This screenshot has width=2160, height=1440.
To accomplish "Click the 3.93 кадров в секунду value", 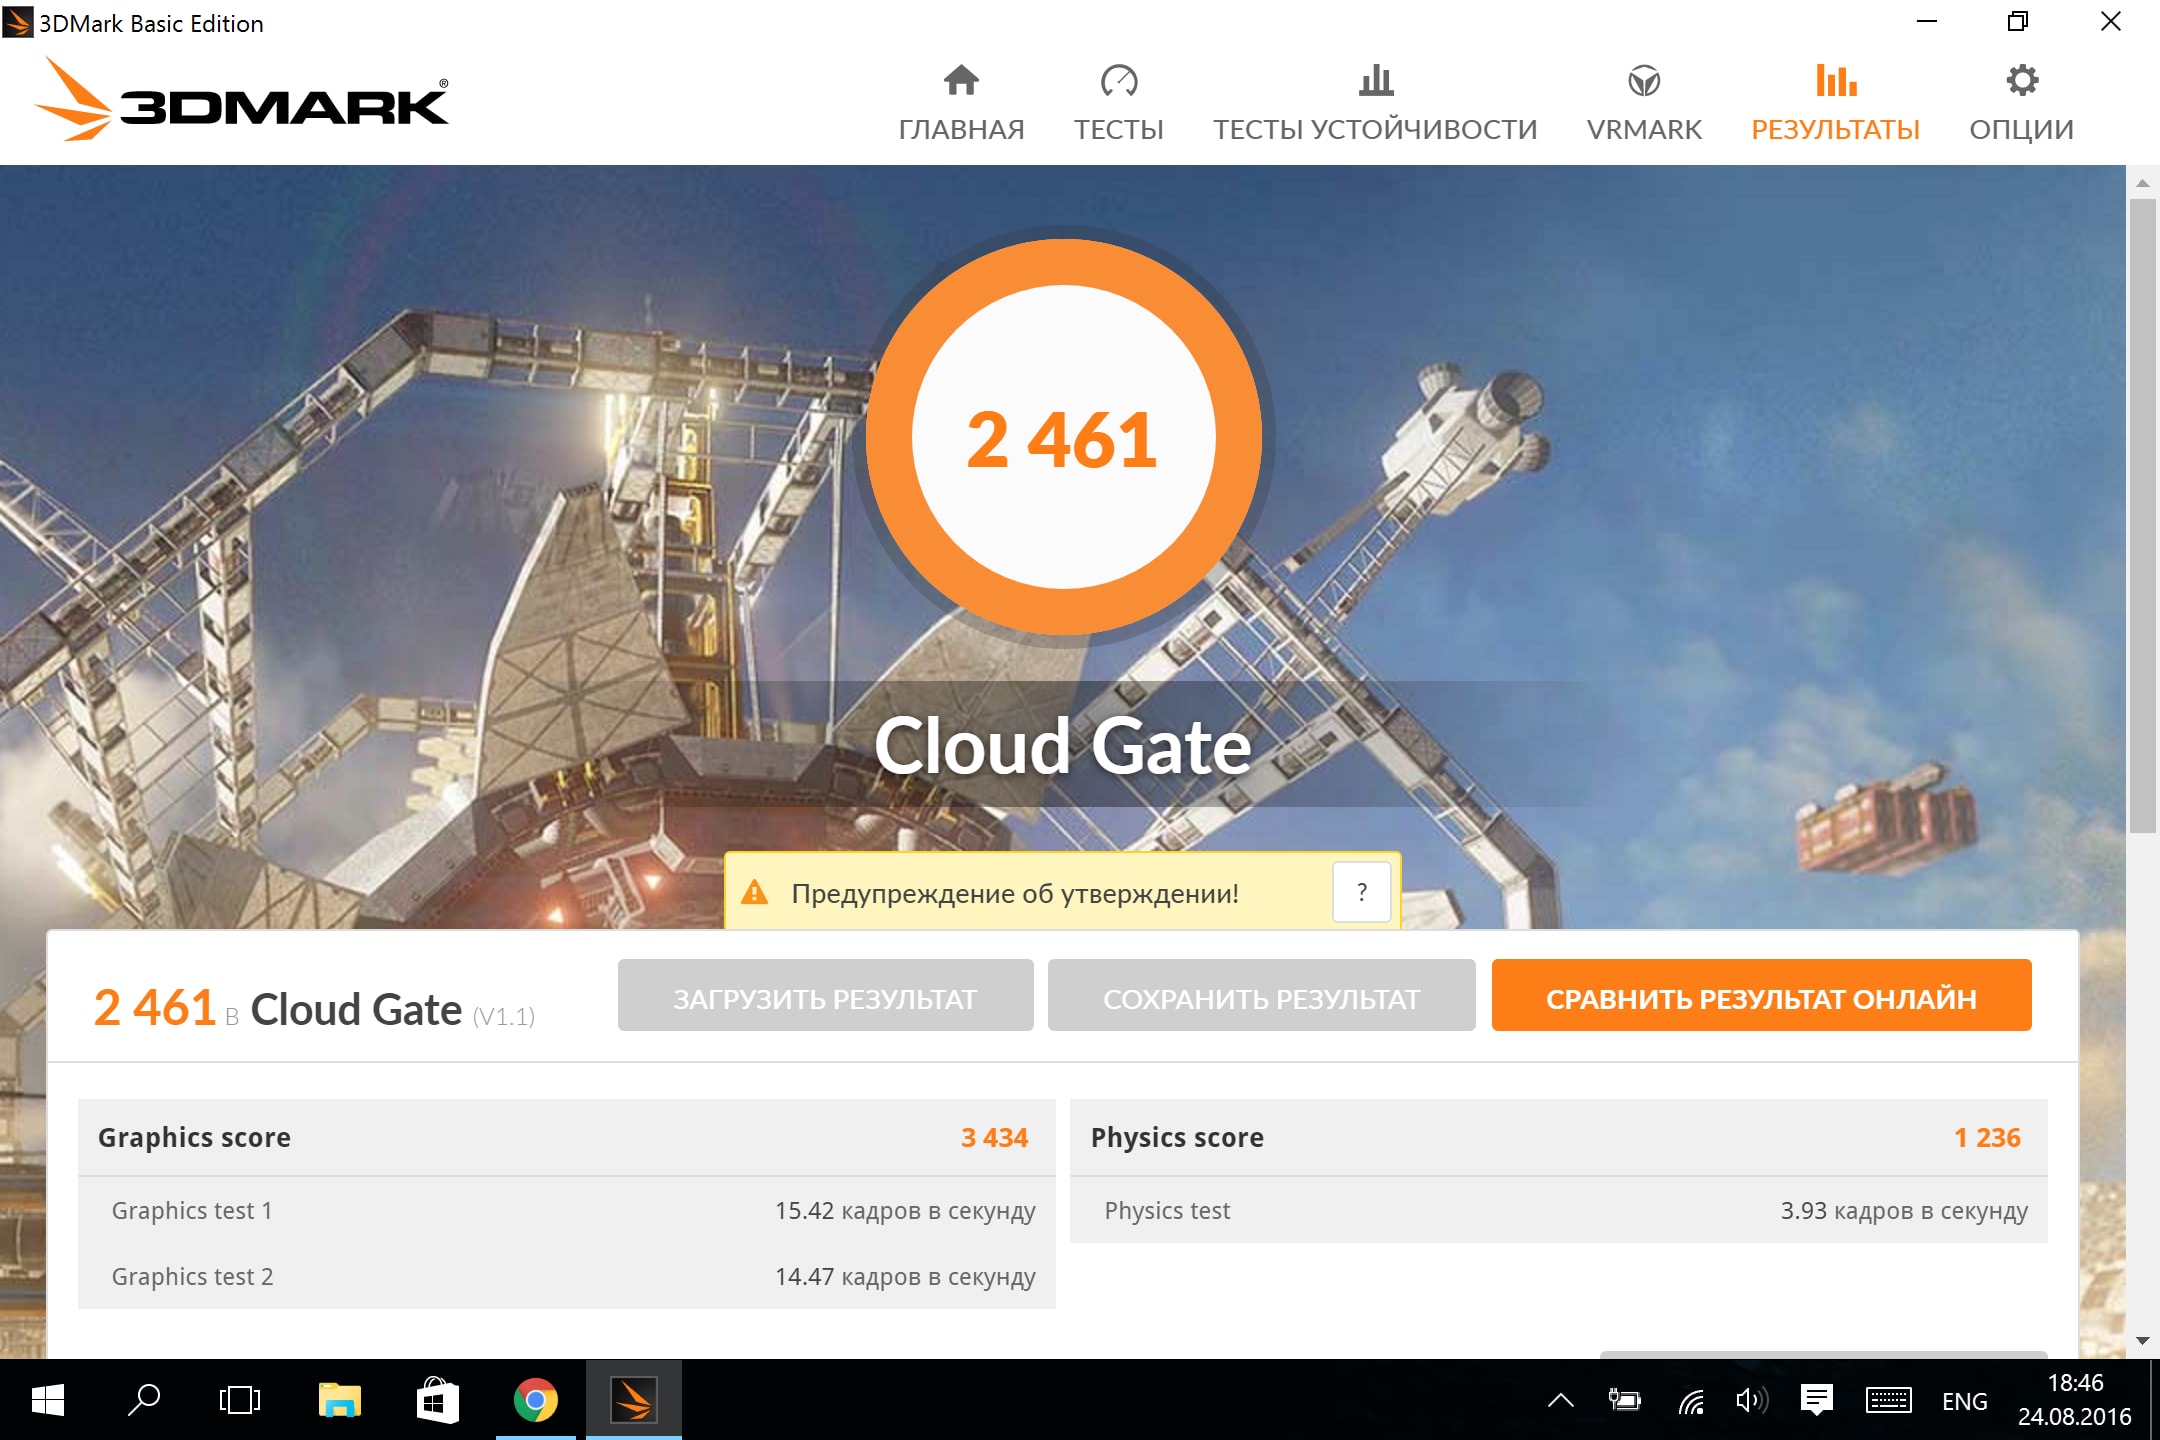I will pos(1904,1210).
